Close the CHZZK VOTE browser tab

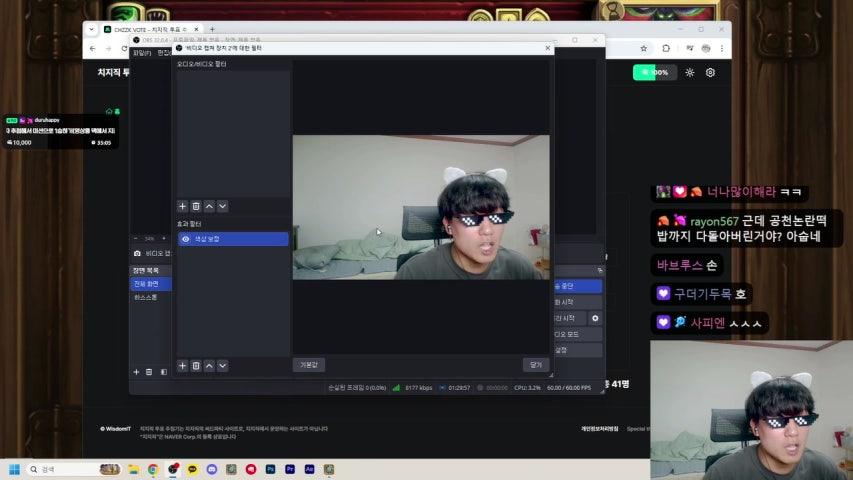tap(196, 29)
